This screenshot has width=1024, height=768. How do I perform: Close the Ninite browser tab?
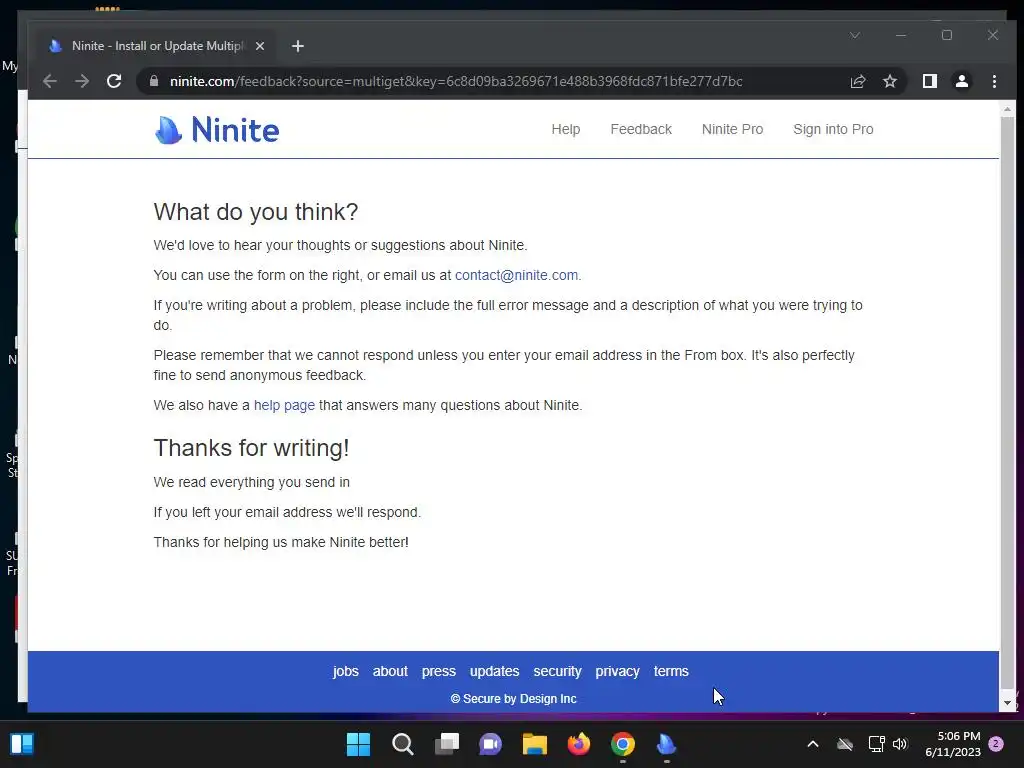pyautogui.click(x=260, y=46)
